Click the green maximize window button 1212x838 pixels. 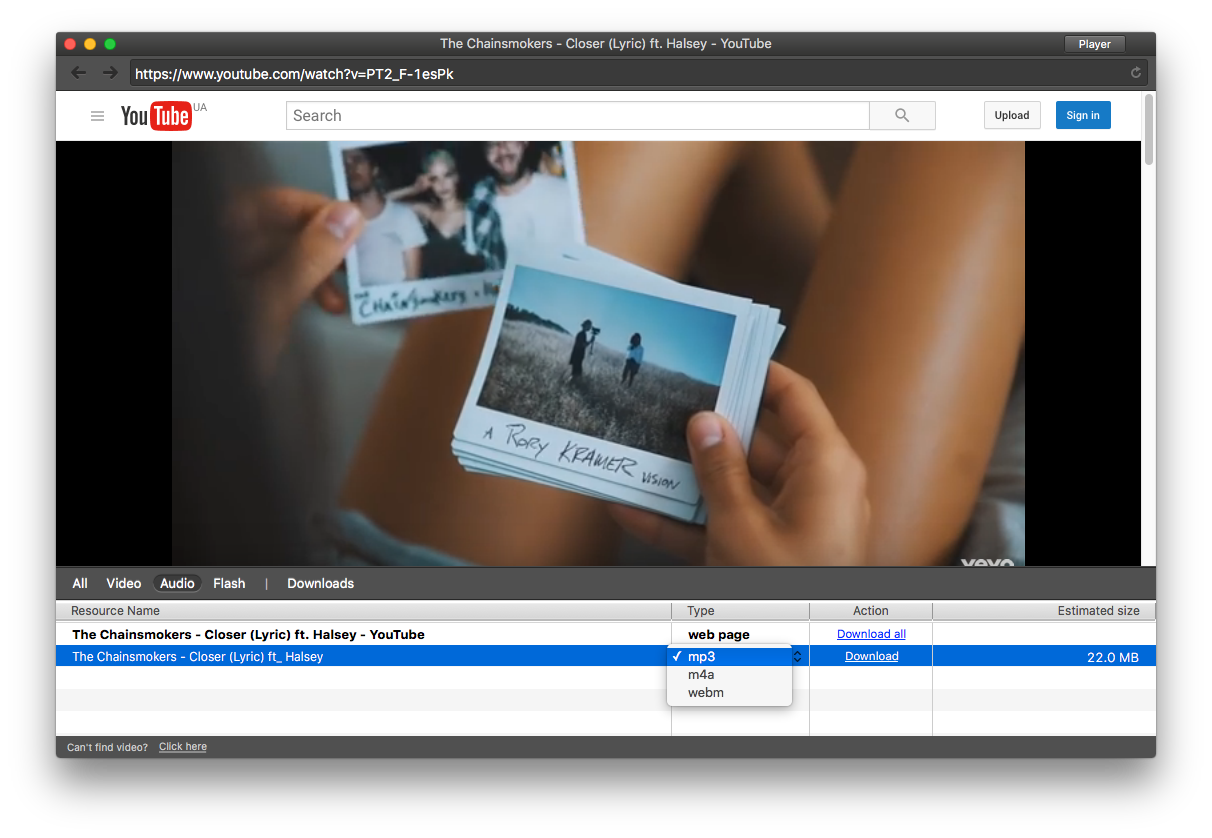(x=110, y=44)
